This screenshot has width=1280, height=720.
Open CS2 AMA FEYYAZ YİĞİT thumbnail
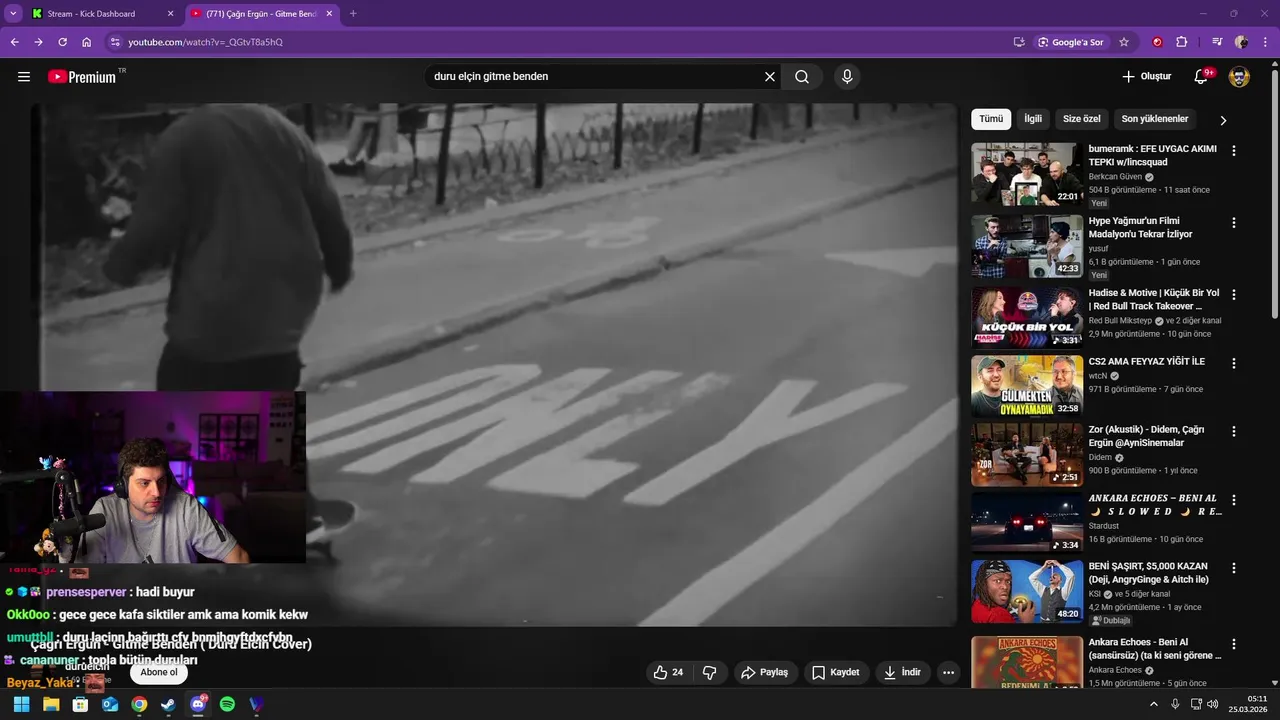[x=1027, y=386]
